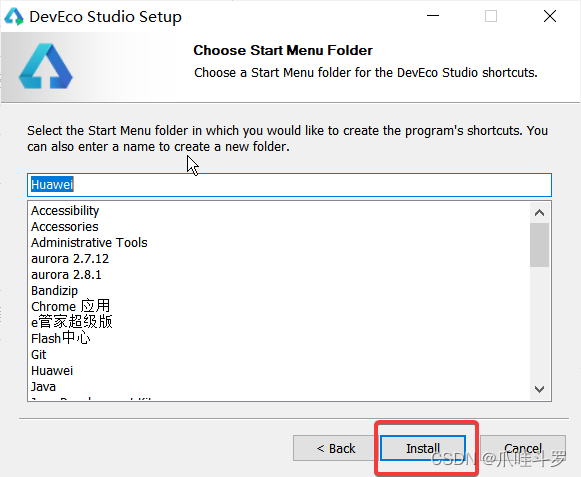Choose Flash中心 in the list
The width and height of the screenshot is (581, 477).
(x=61, y=338)
